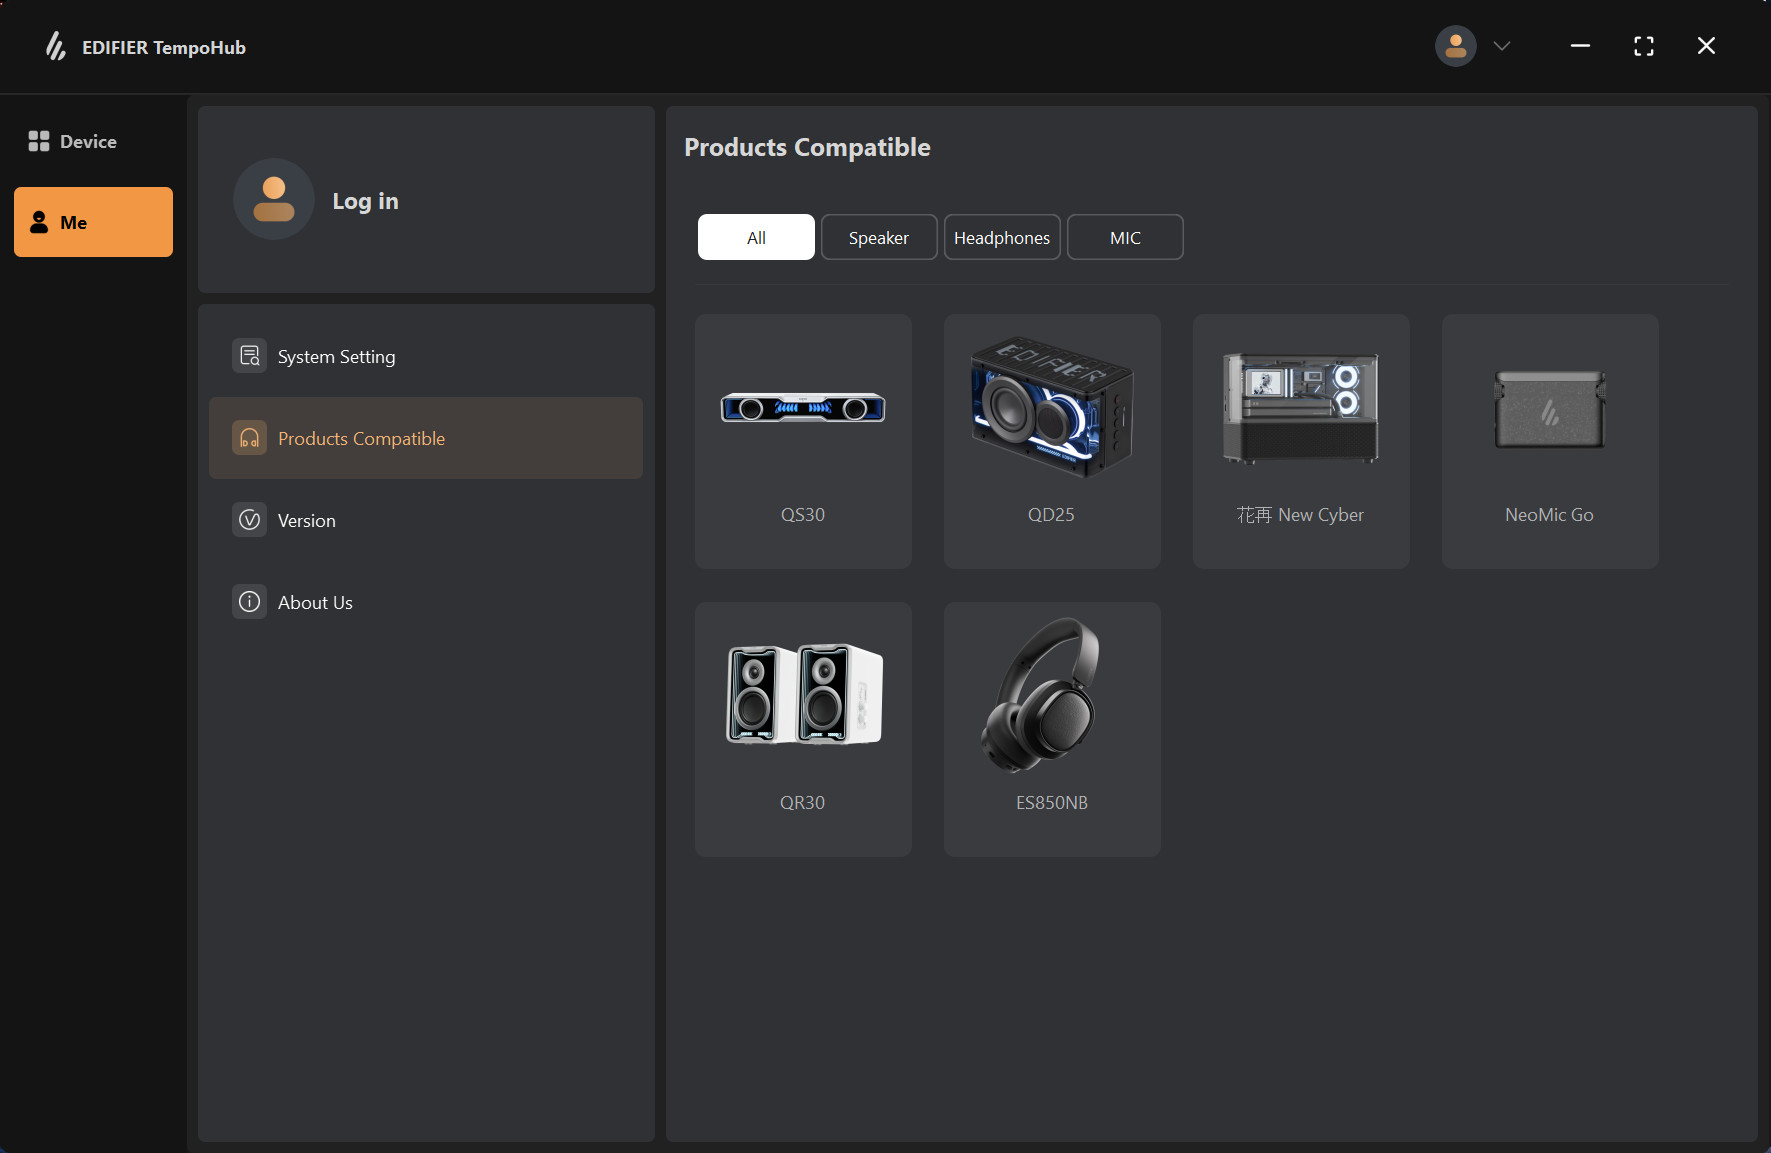Expand the account dropdown chevron
The image size is (1771, 1153).
[x=1502, y=46]
